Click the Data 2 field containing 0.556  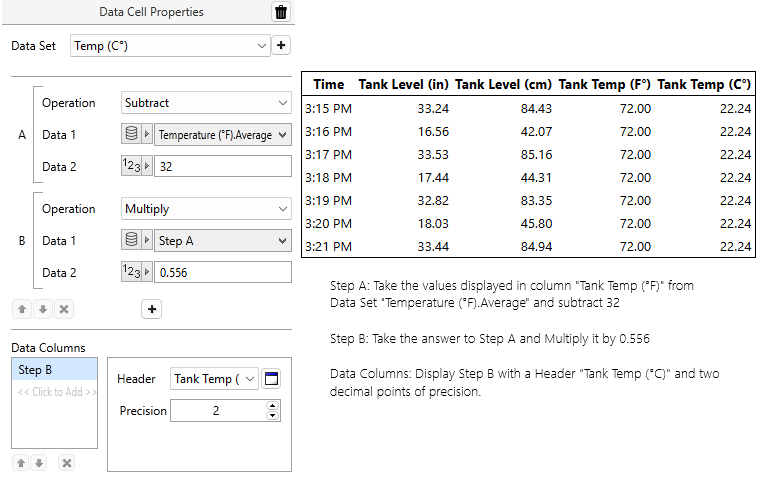pos(222,272)
